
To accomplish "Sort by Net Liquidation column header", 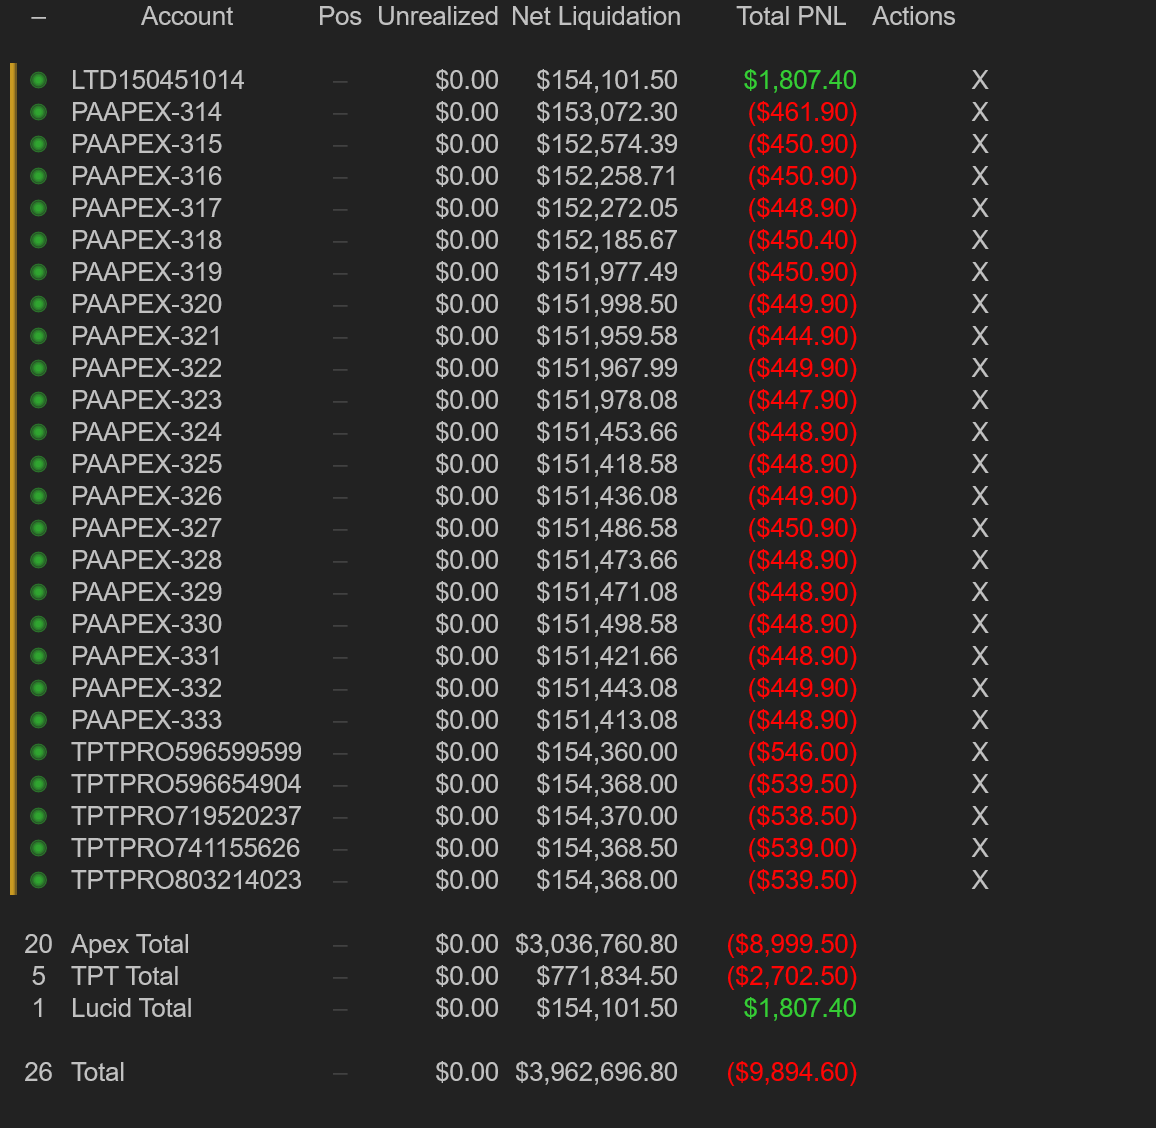I will (596, 16).
